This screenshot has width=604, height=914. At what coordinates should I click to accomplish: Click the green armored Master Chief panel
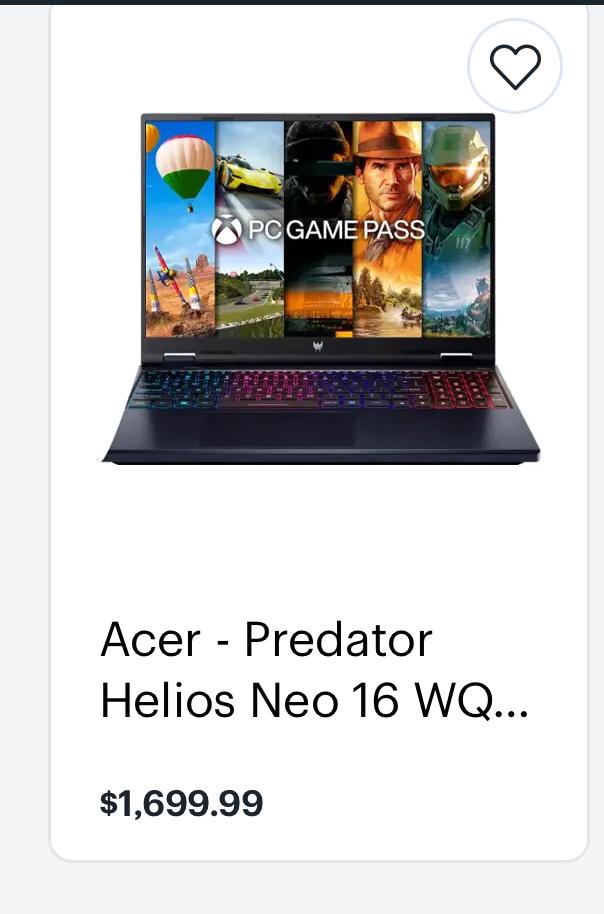coord(457,228)
